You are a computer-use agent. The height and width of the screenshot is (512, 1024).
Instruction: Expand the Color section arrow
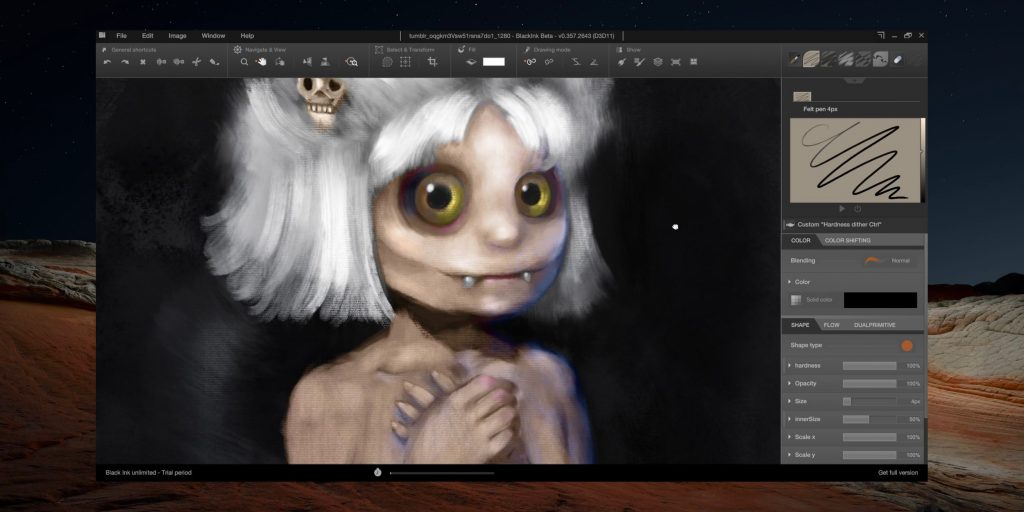pyautogui.click(x=789, y=282)
